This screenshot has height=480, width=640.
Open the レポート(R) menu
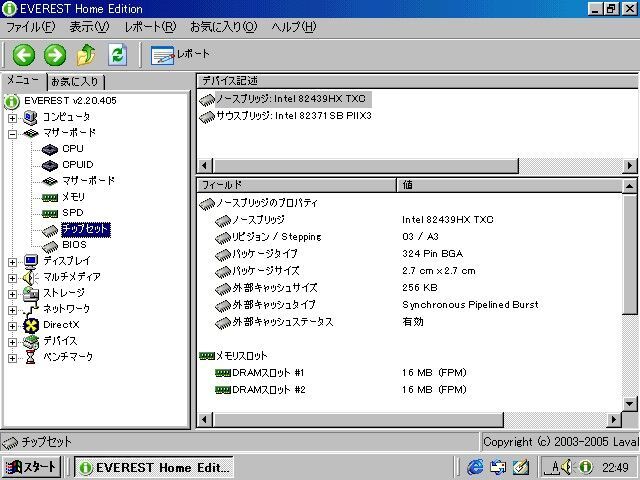(x=150, y=27)
